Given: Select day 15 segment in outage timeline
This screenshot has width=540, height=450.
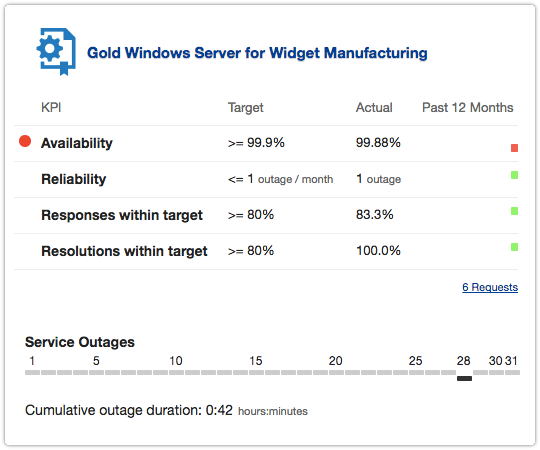Looking at the screenshot, I should (x=256, y=373).
